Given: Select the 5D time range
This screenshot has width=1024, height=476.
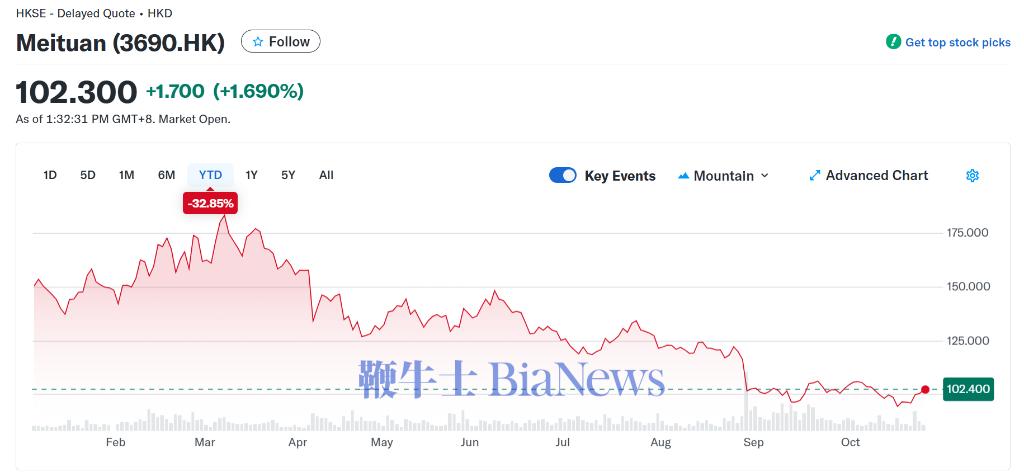Looking at the screenshot, I should [88, 175].
